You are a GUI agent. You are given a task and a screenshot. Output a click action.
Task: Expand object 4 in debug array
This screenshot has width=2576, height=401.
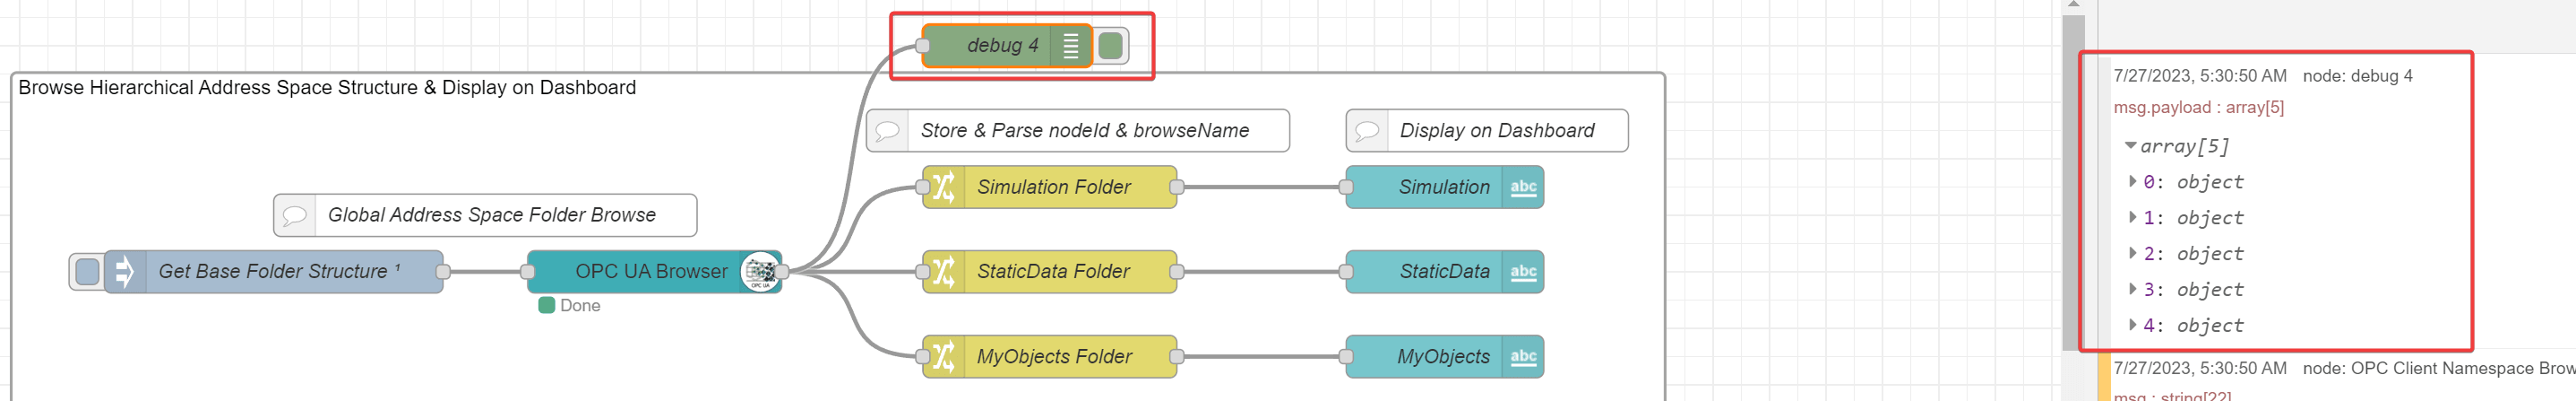click(x=2133, y=325)
